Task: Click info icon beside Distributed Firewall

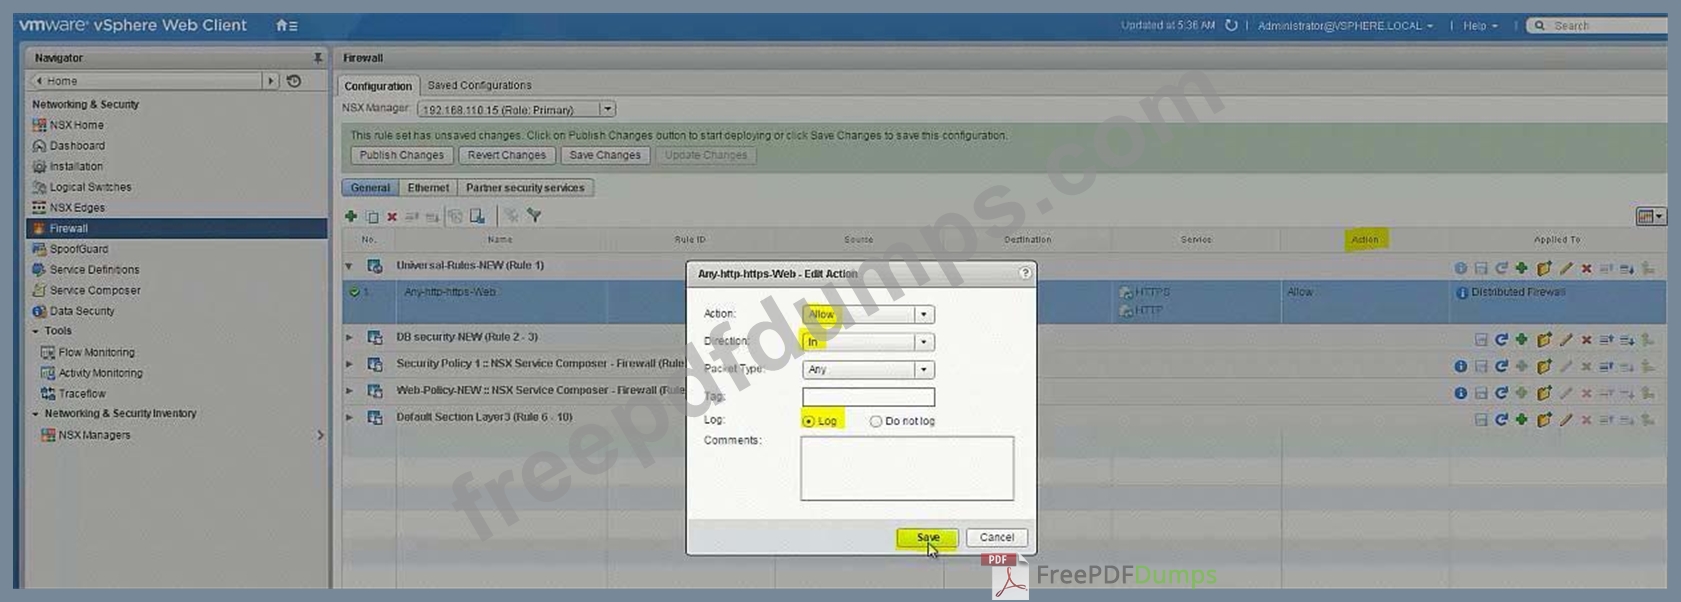Action: (x=1462, y=293)
